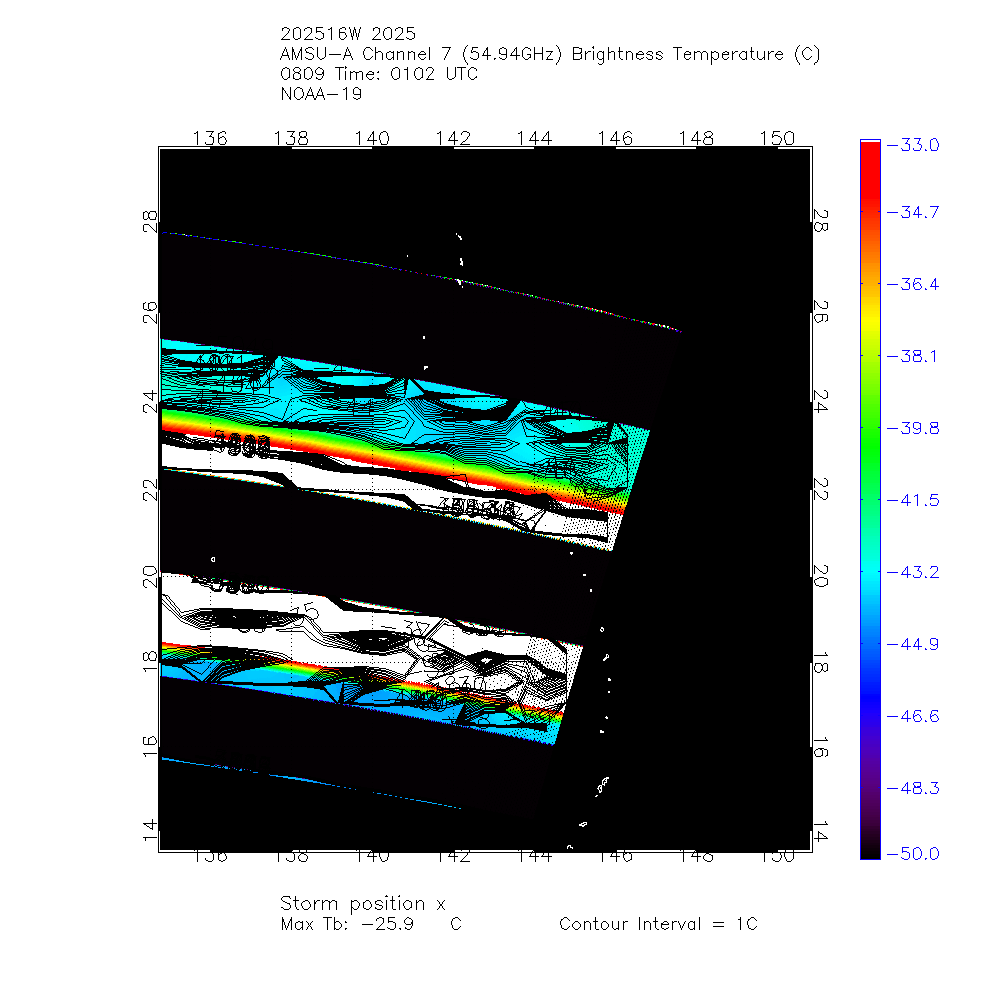
Task: Select the "Max Tb: -25.9 C" text
Action: click(x=371, y=924)
